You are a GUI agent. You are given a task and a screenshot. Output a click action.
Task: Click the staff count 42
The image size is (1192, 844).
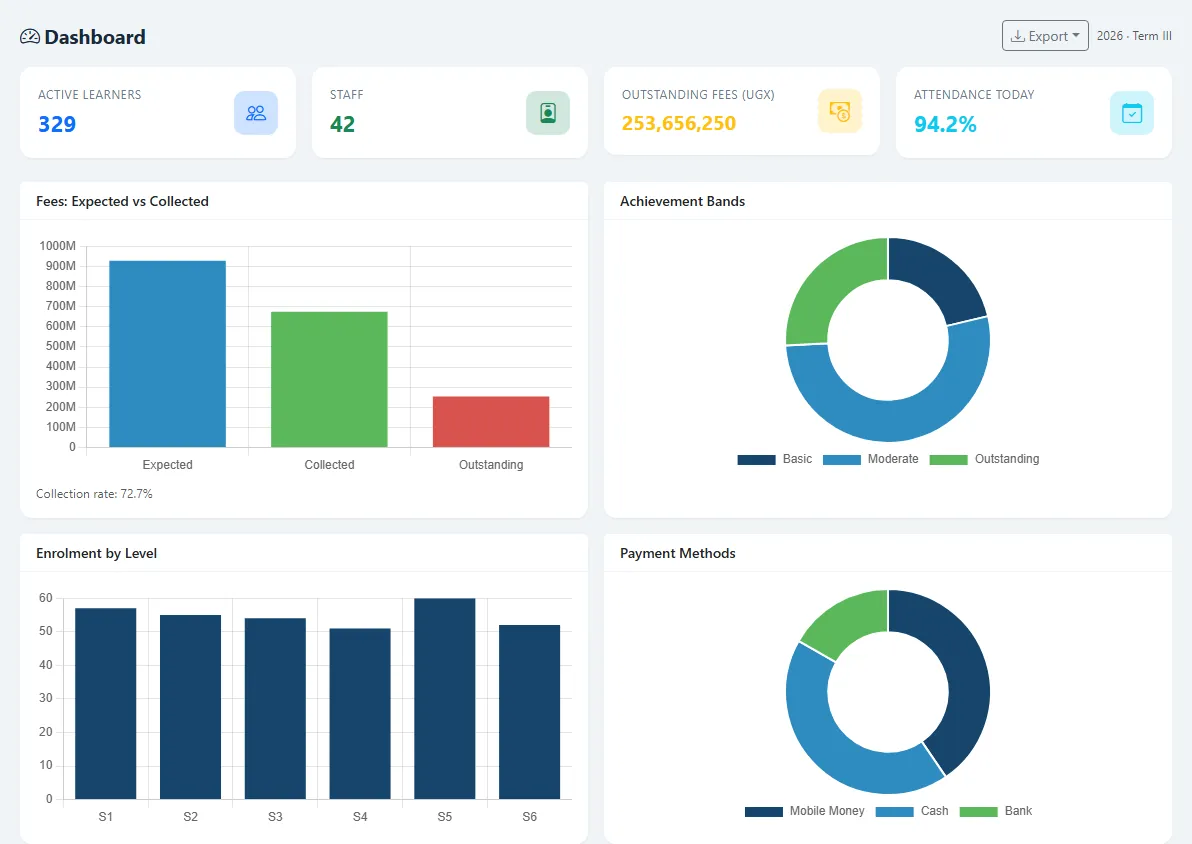point(342,124)
